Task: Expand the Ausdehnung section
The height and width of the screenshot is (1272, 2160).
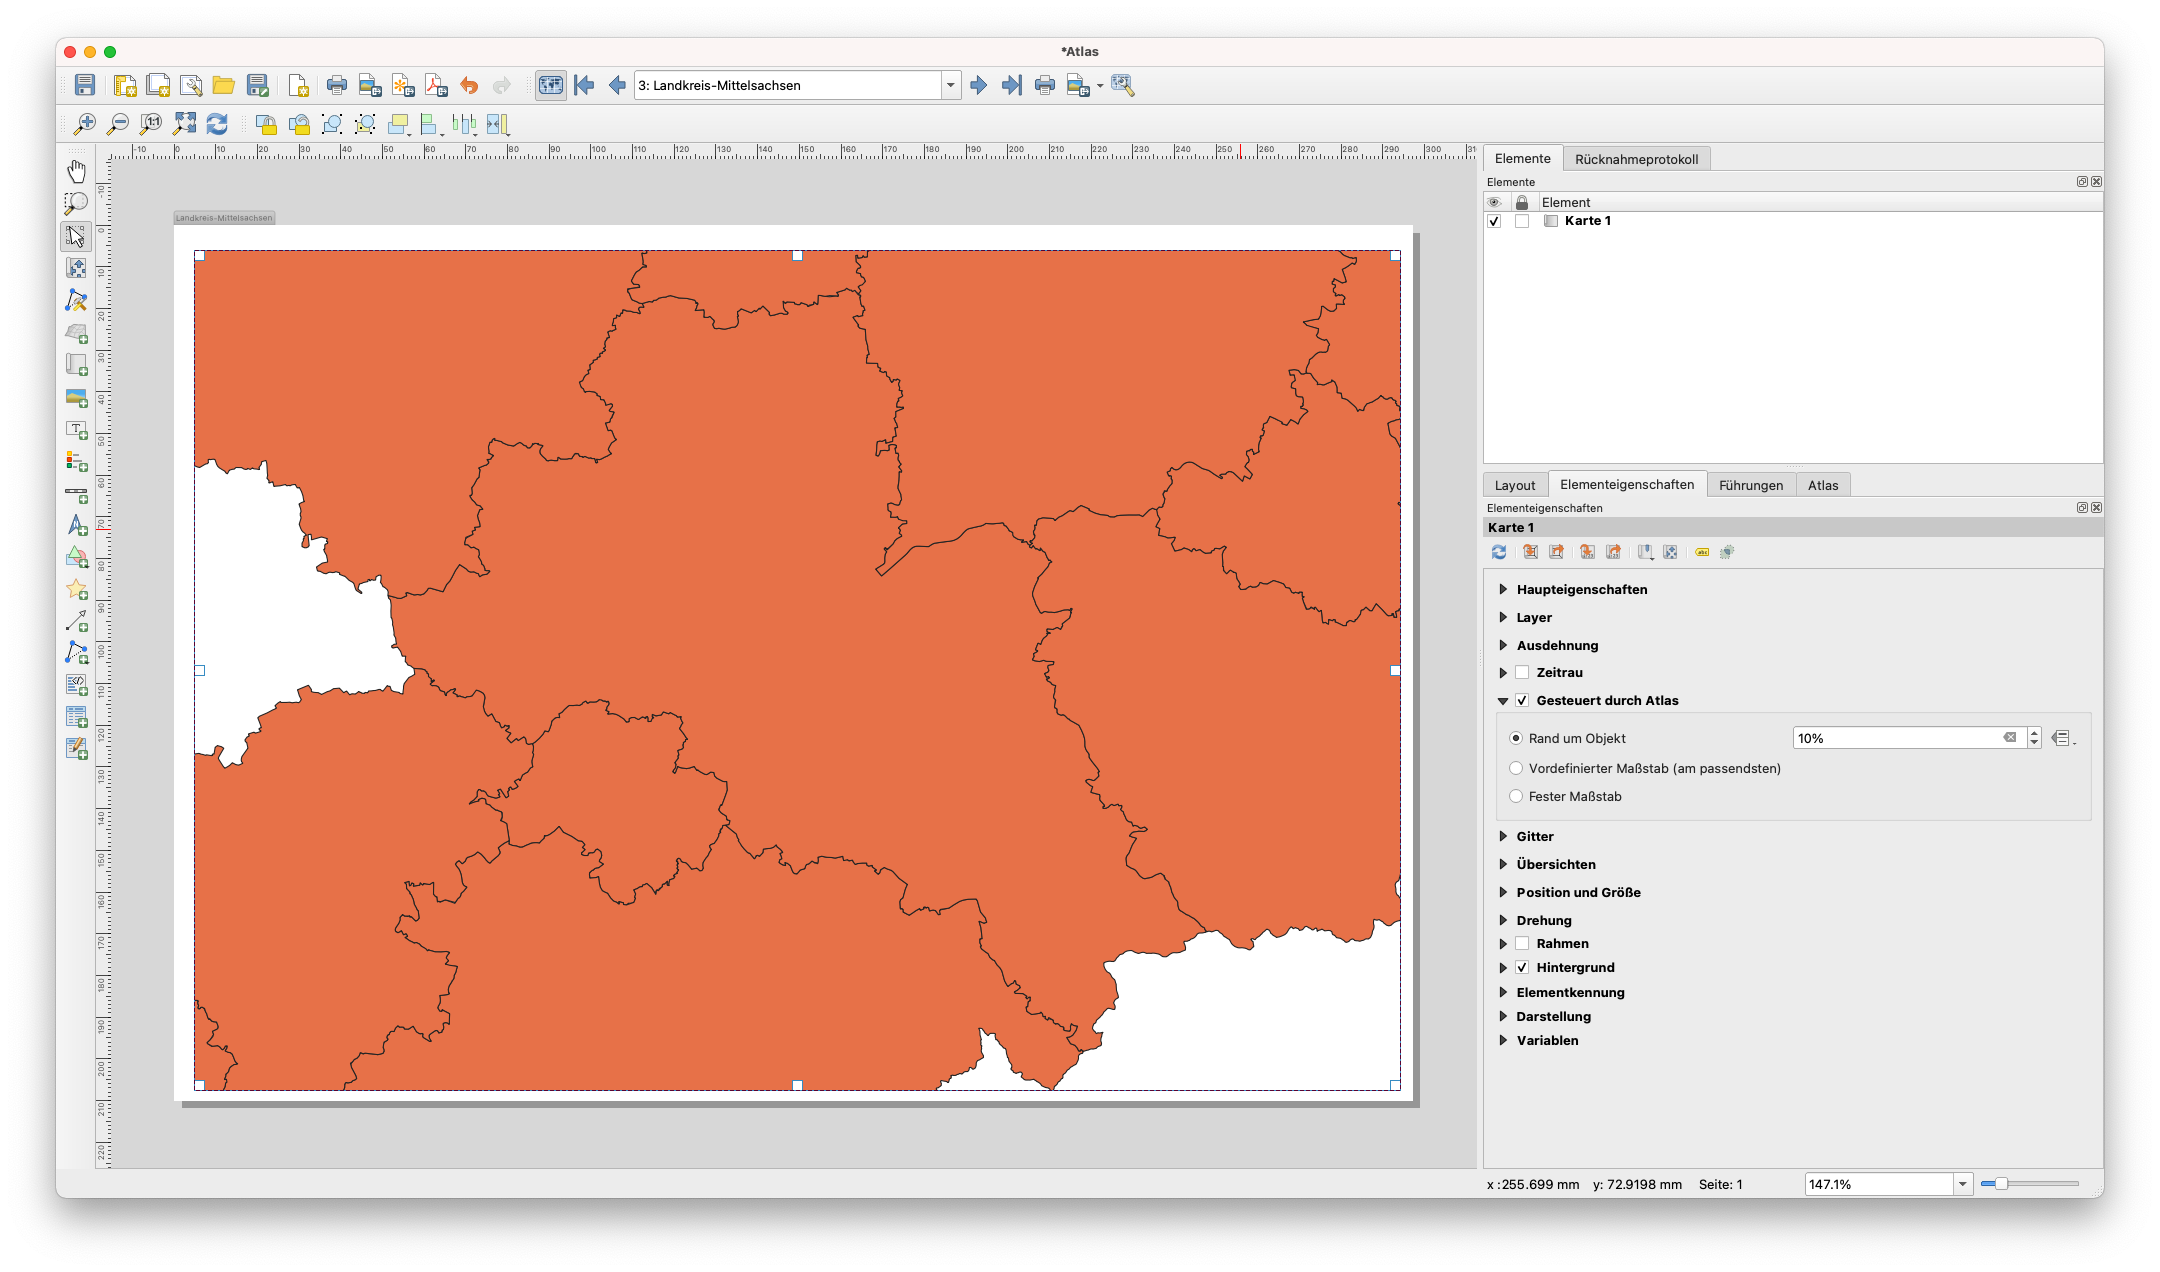Action: point(1503,645)
